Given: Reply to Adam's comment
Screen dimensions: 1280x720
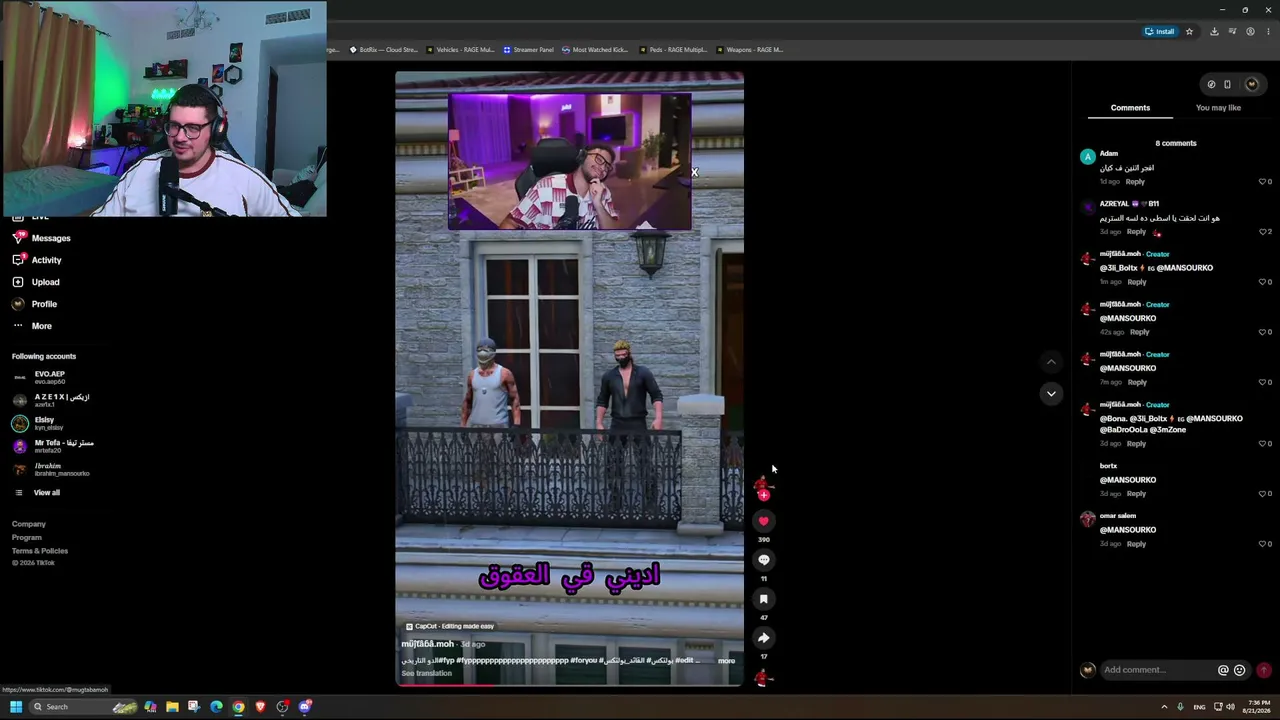Looking at the screenshot, I should 1135,182.
